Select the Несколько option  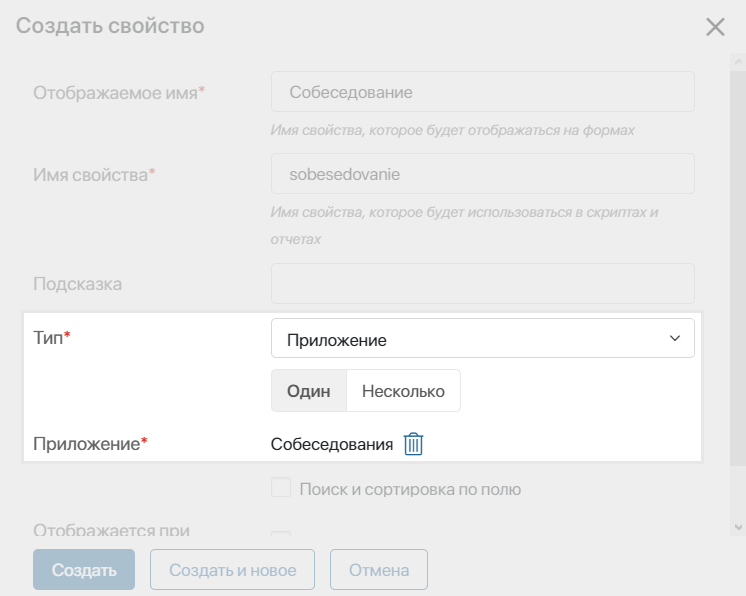(403, 391)
